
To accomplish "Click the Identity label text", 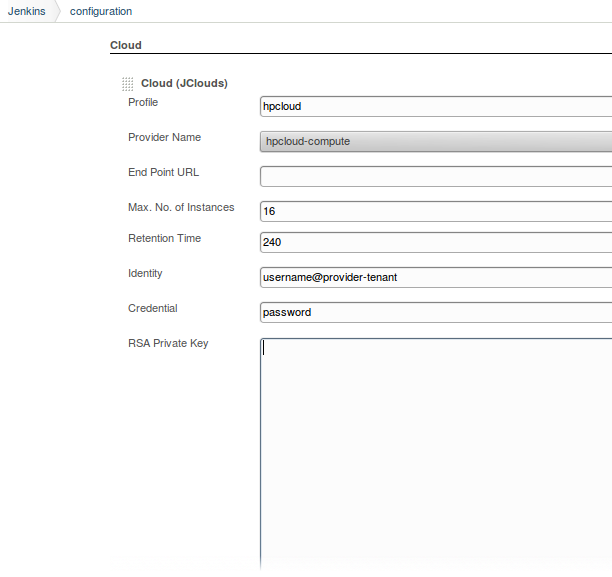I will (145, 273).
